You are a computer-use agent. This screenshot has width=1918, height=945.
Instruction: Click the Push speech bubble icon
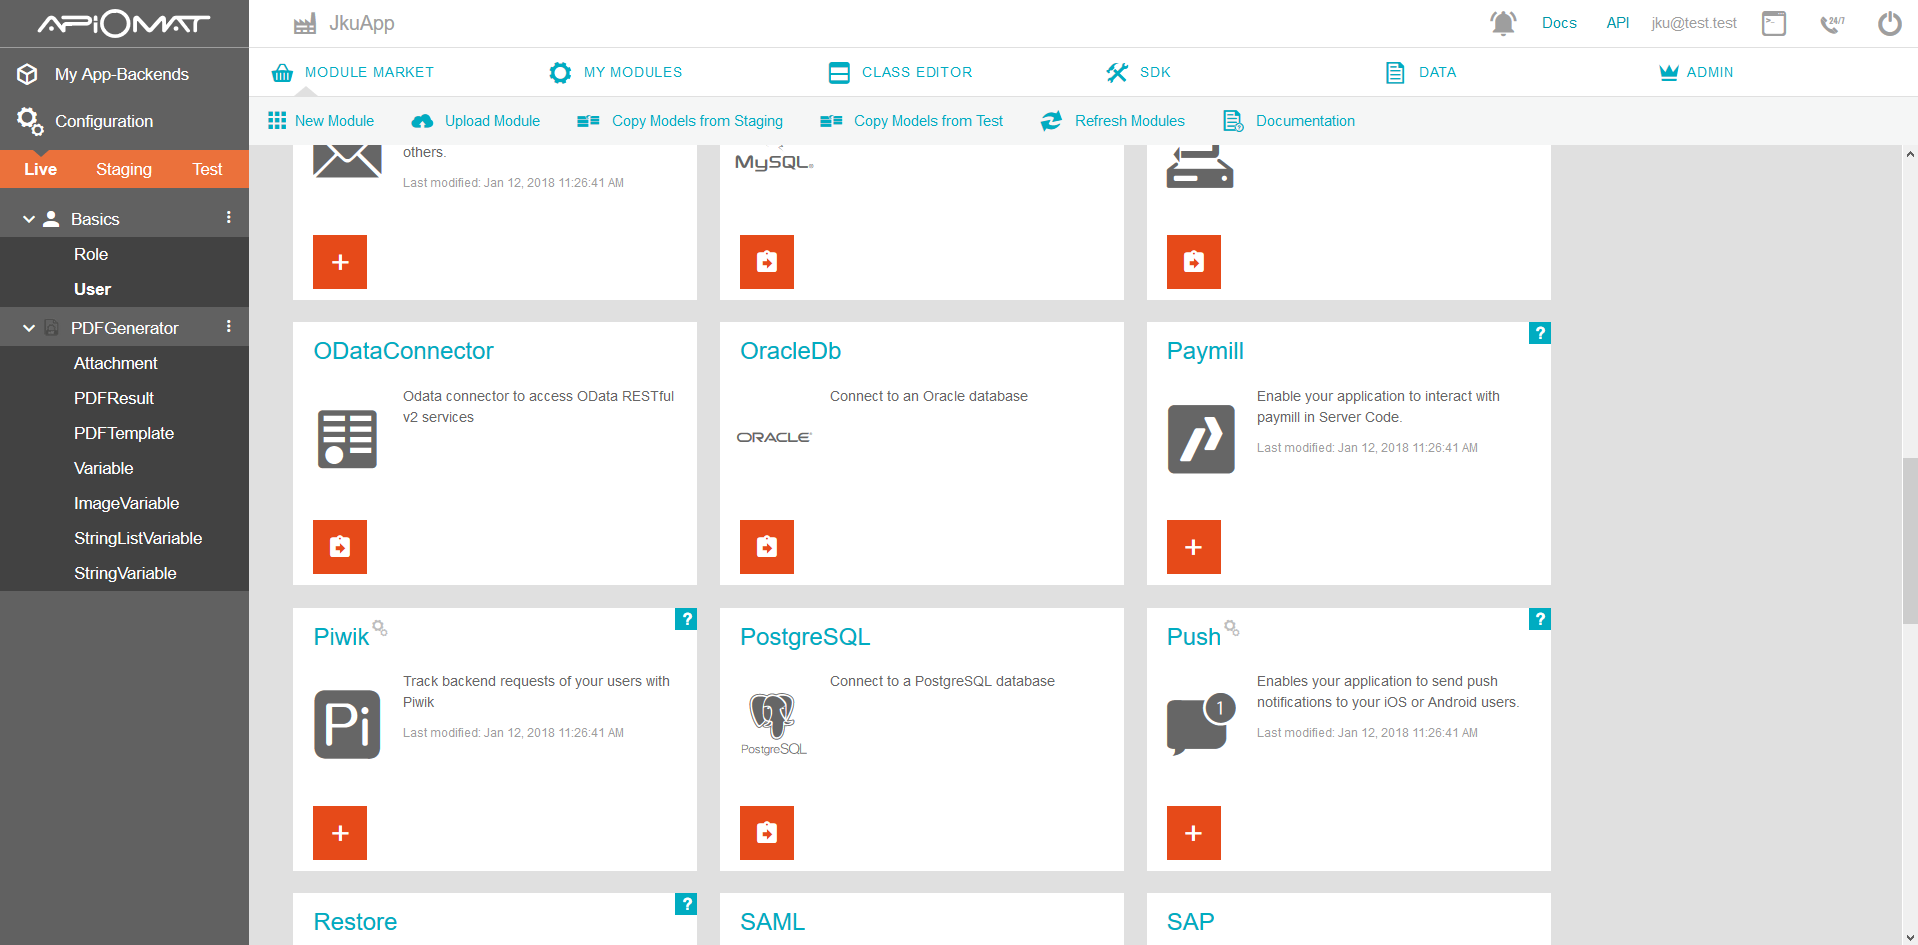pos(1201,724)
